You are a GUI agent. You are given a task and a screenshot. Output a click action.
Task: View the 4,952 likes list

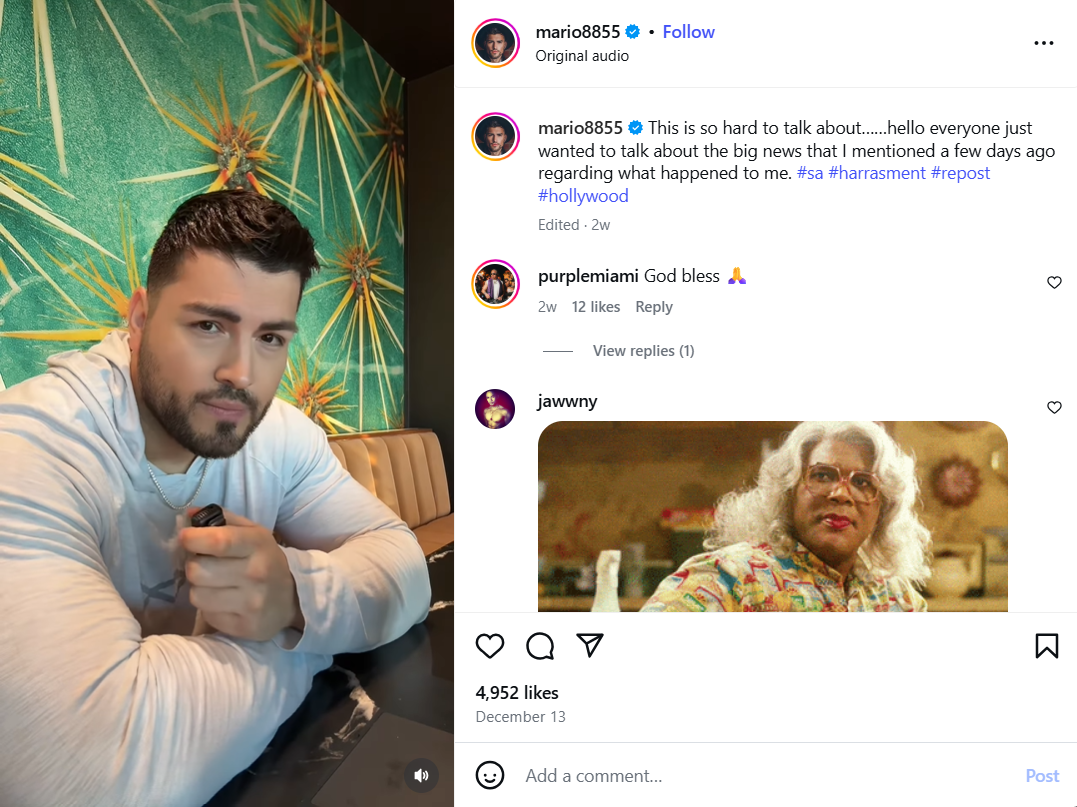point(517,692)
